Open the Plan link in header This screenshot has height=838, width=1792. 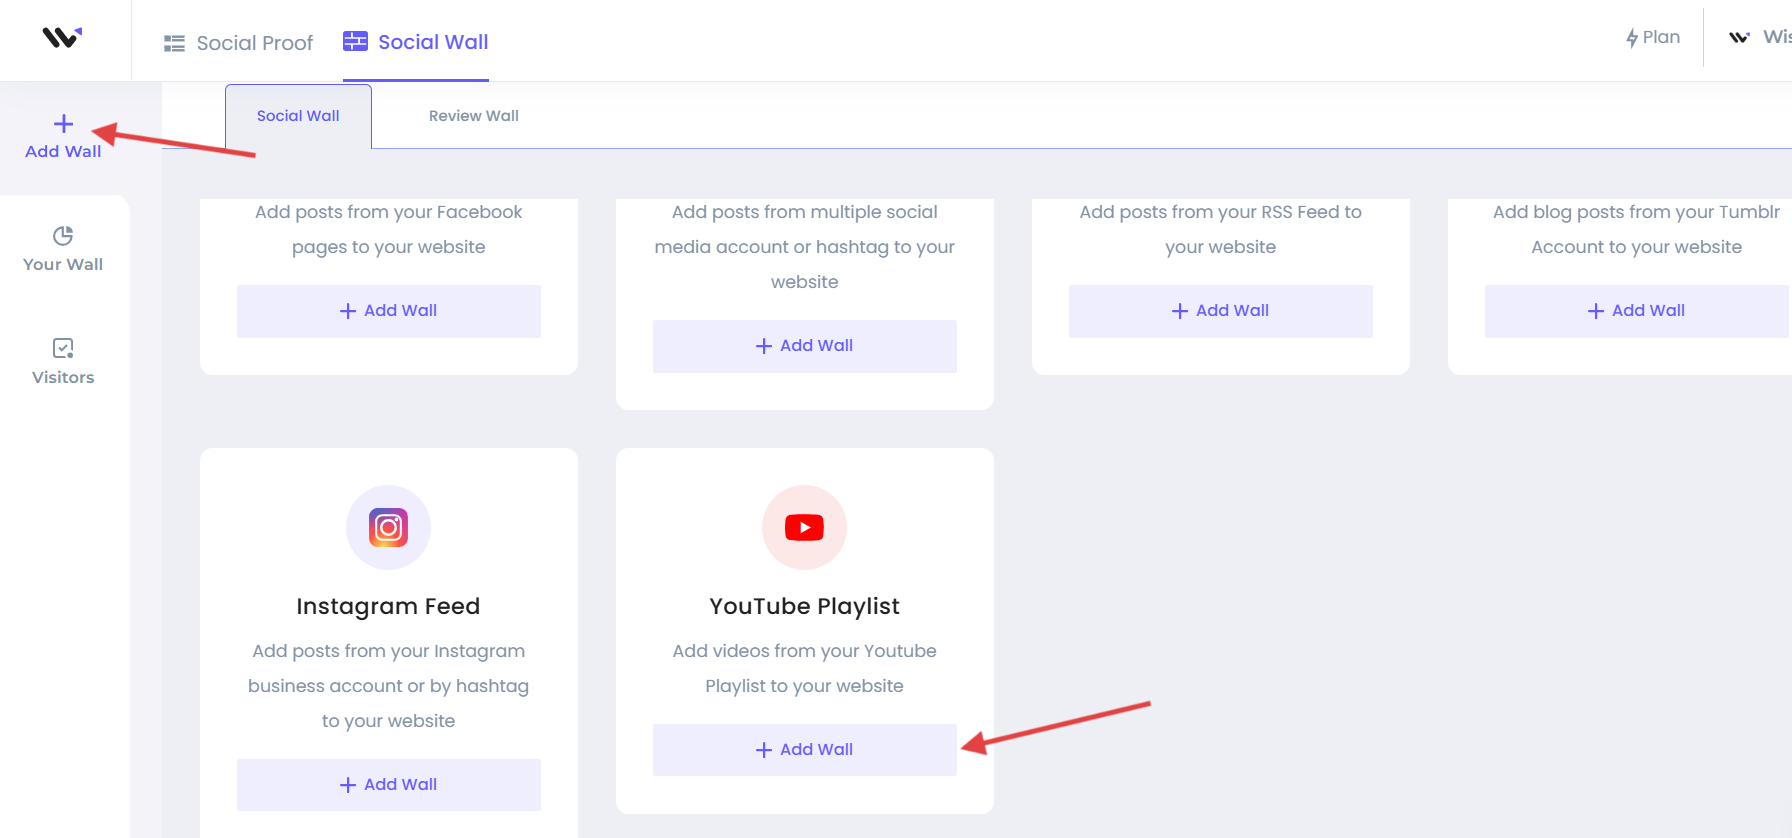(x=1660, y=38)
